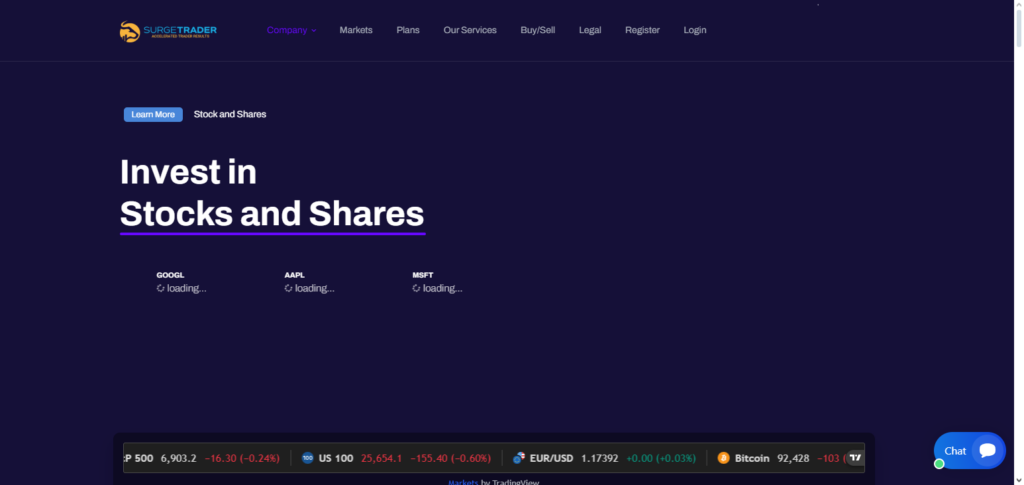Open the US 100 ticker quote
This screenshot has width=1024, height=485.
point(396,458)
